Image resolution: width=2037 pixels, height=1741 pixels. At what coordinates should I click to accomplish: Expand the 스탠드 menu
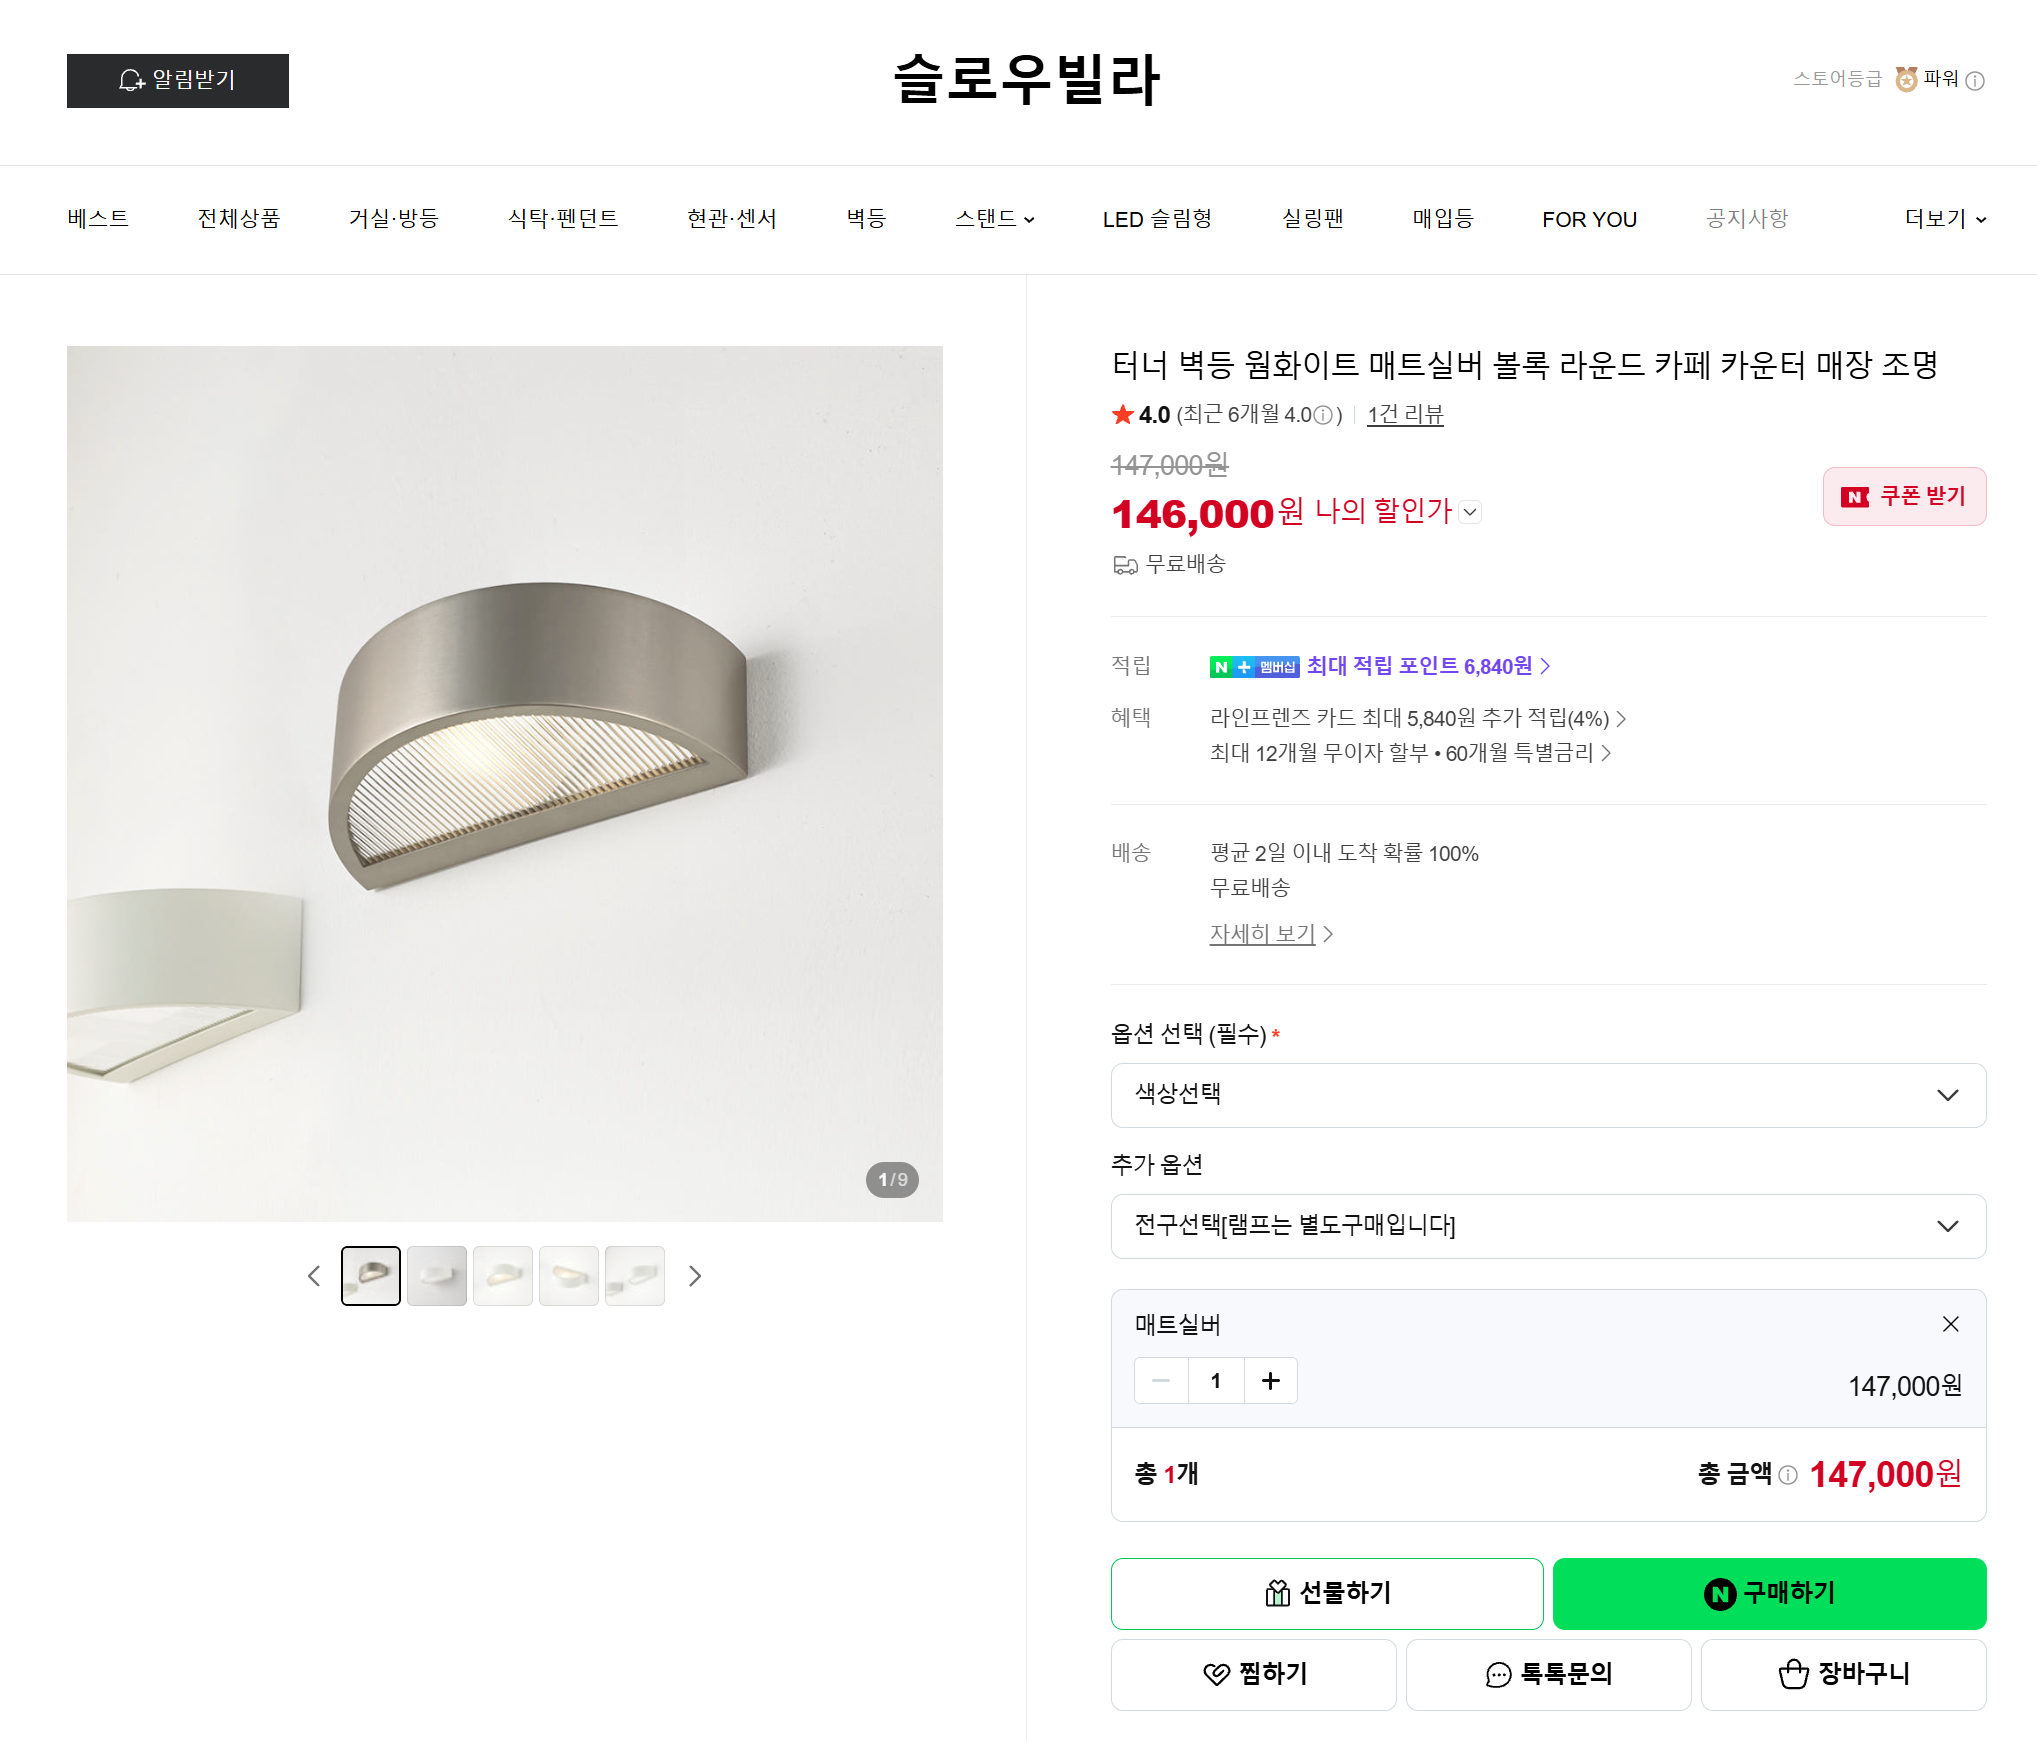[x=995, y=219]
